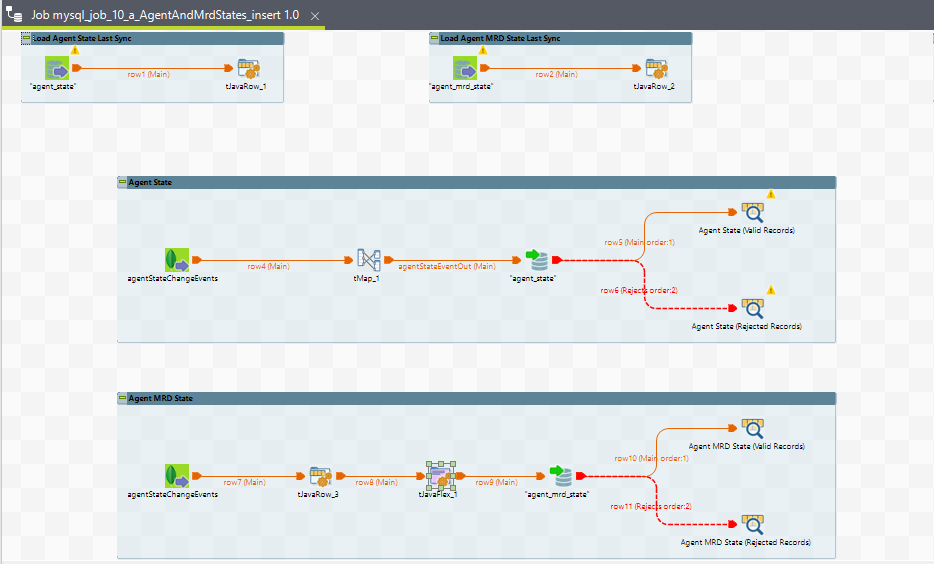
Task: Close the job editor tab
Action: [314, 17]
